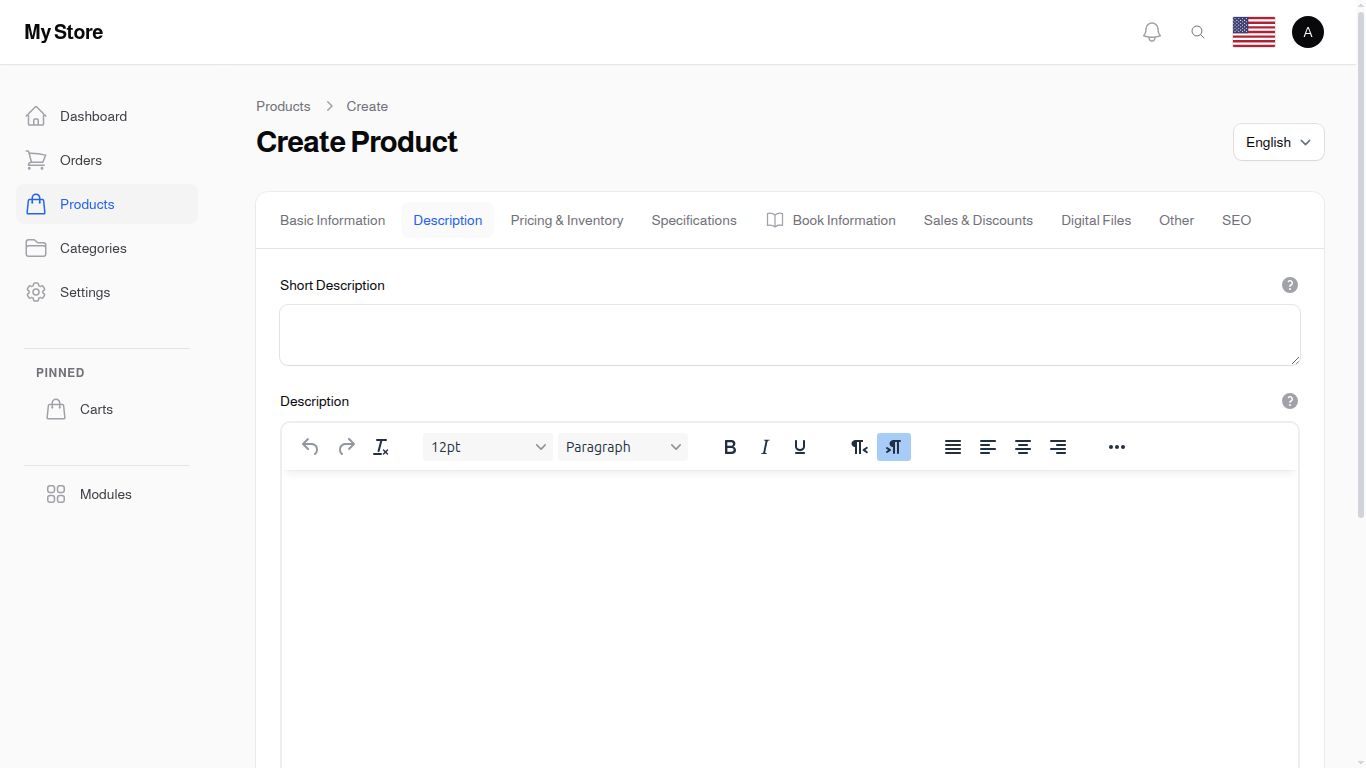
Task: Open the Carts pinned section
Action: (96, 409)
